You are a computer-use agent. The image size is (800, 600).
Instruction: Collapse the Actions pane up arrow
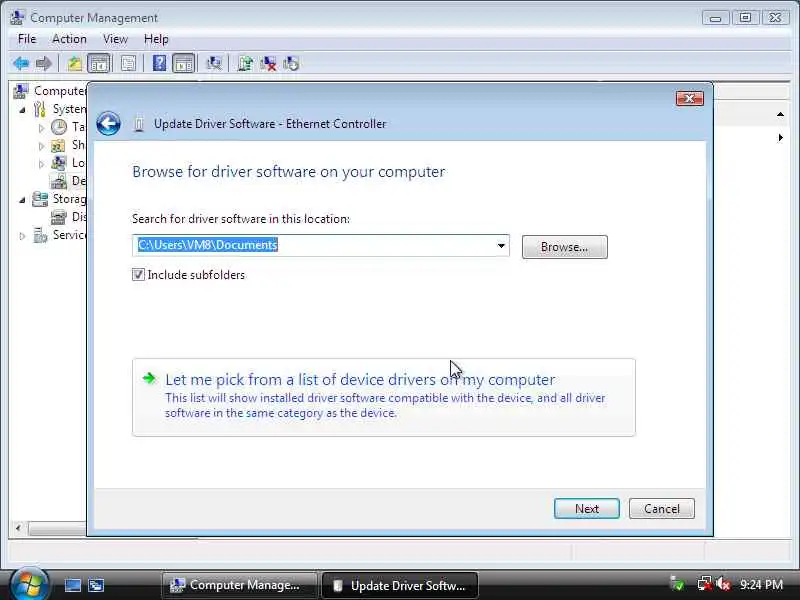click(x=780, y=114)
